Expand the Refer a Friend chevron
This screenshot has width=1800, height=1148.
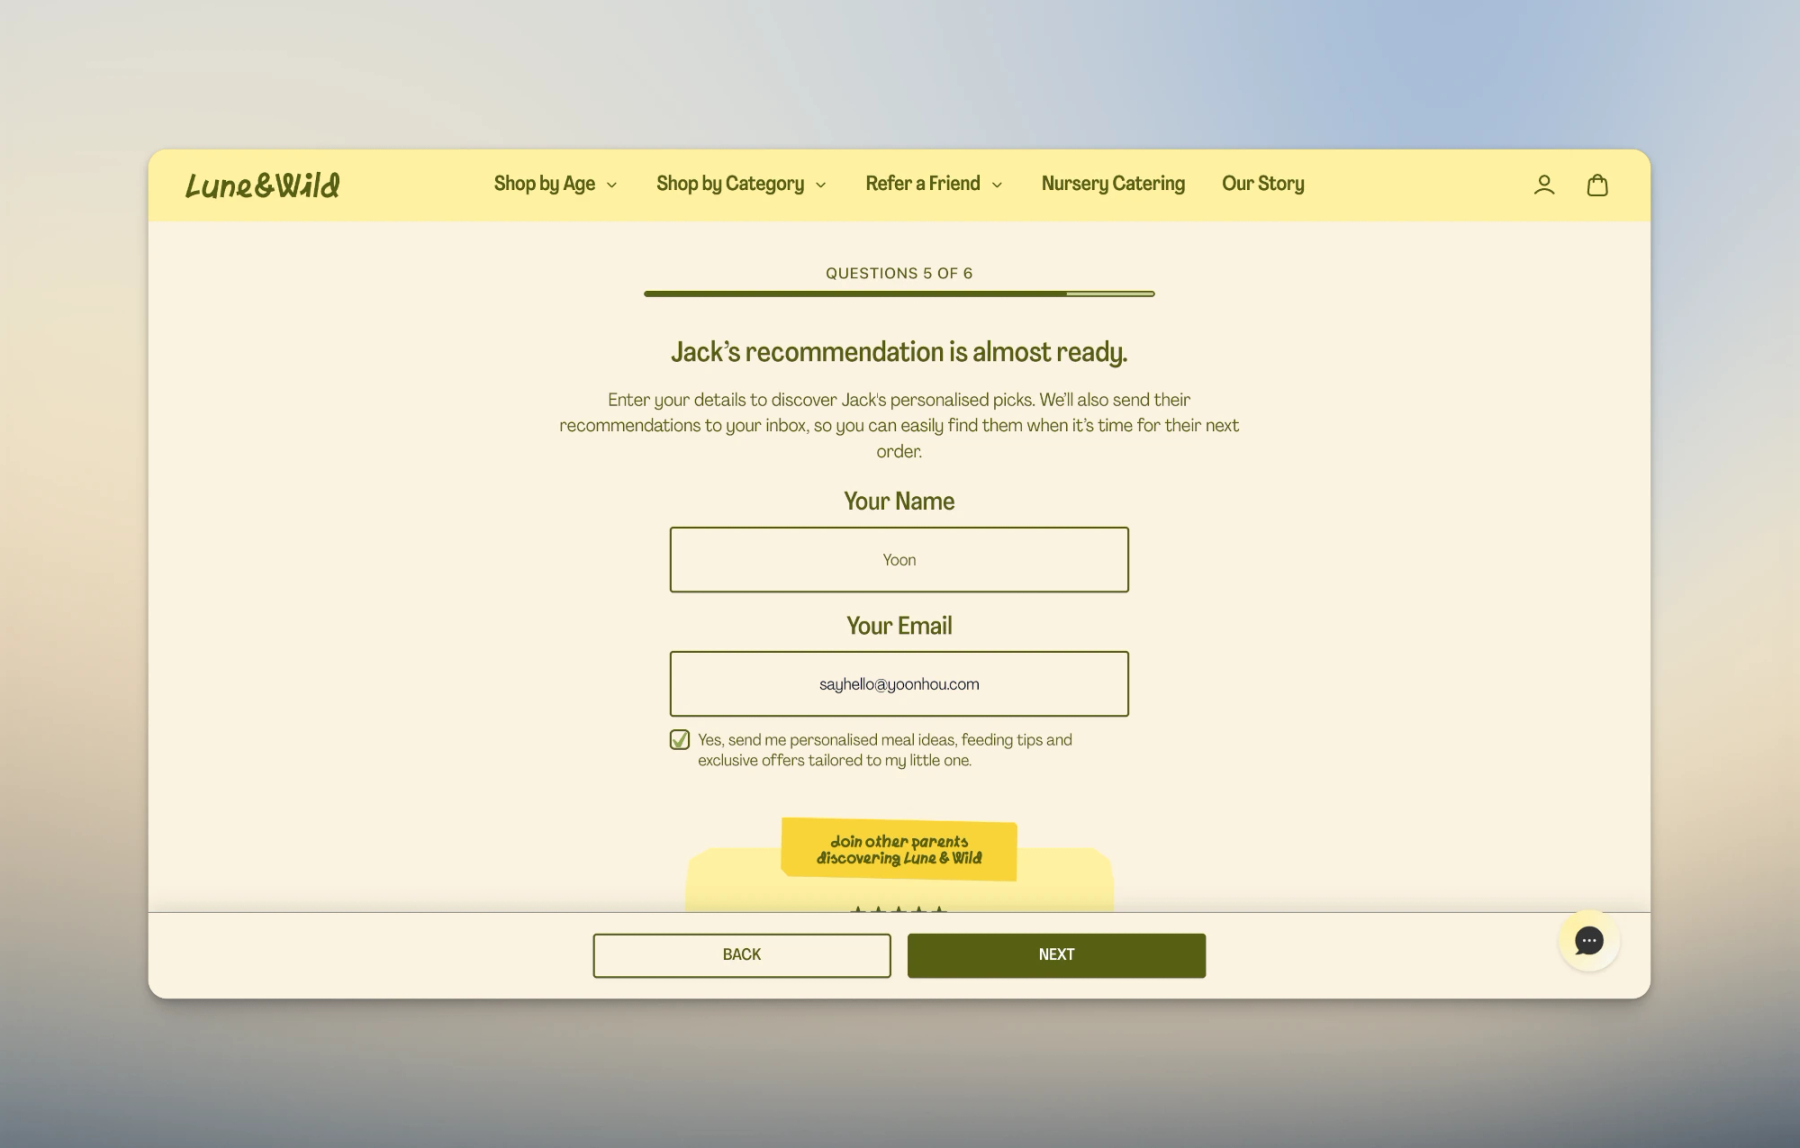tap(997, 185)
